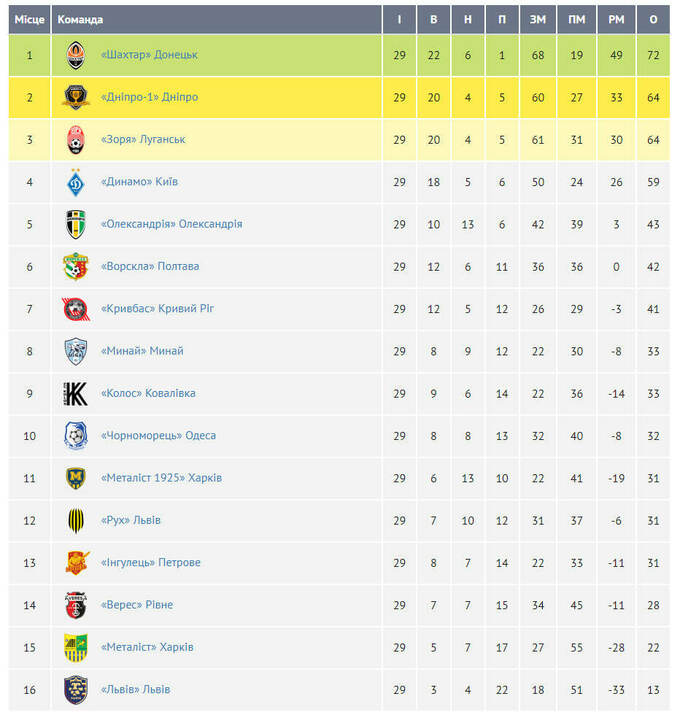Click the Inhulets Petrove club logo
Image resolution: width=680 pixels, height=715 pixels.
[x=76, y=563]
